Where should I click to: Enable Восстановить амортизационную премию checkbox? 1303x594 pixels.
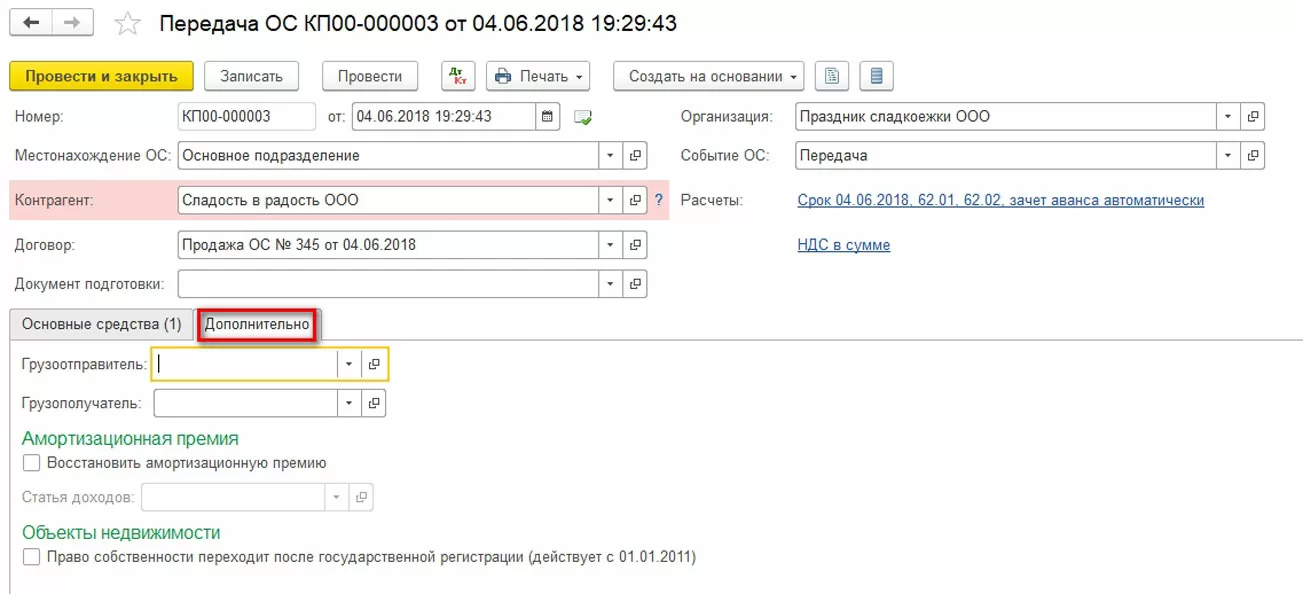(x=32, y=463)
